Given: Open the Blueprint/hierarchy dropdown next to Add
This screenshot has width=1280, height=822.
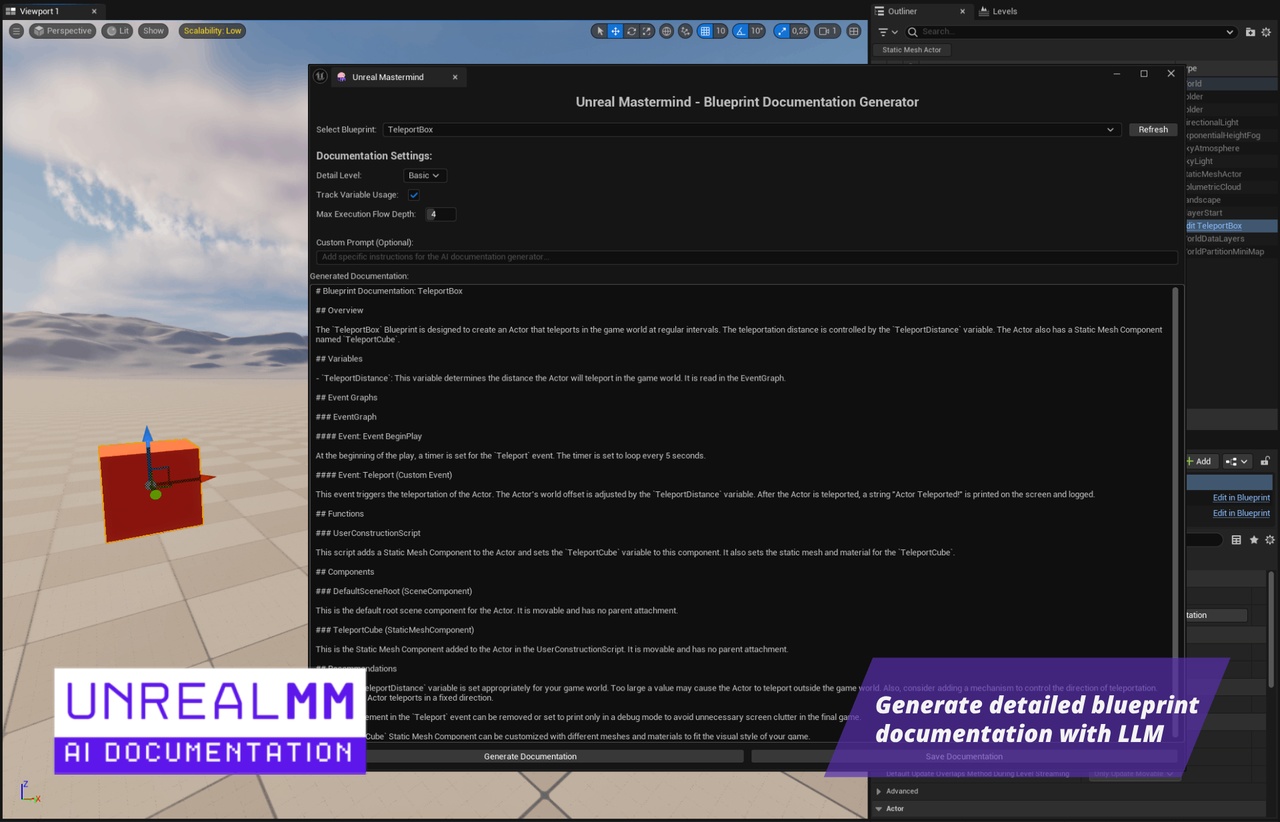Looking at the screenshot, I should pyautogui.click(x=1237, y=461).
